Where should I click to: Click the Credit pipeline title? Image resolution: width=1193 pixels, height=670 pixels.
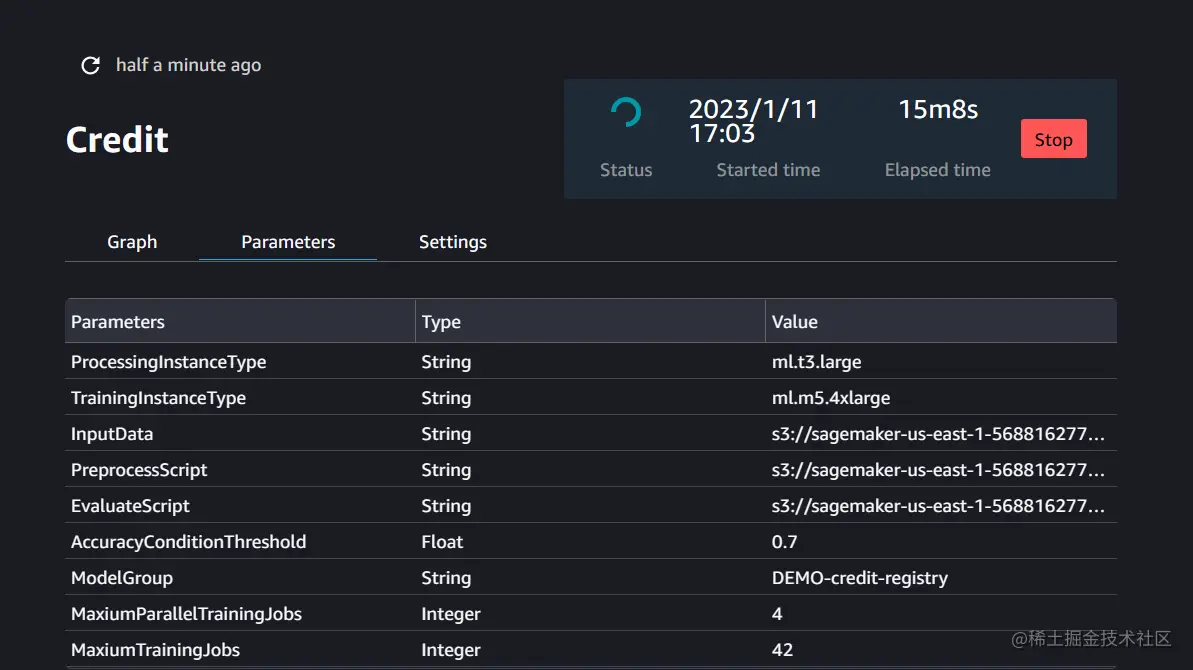click(117, 140)
